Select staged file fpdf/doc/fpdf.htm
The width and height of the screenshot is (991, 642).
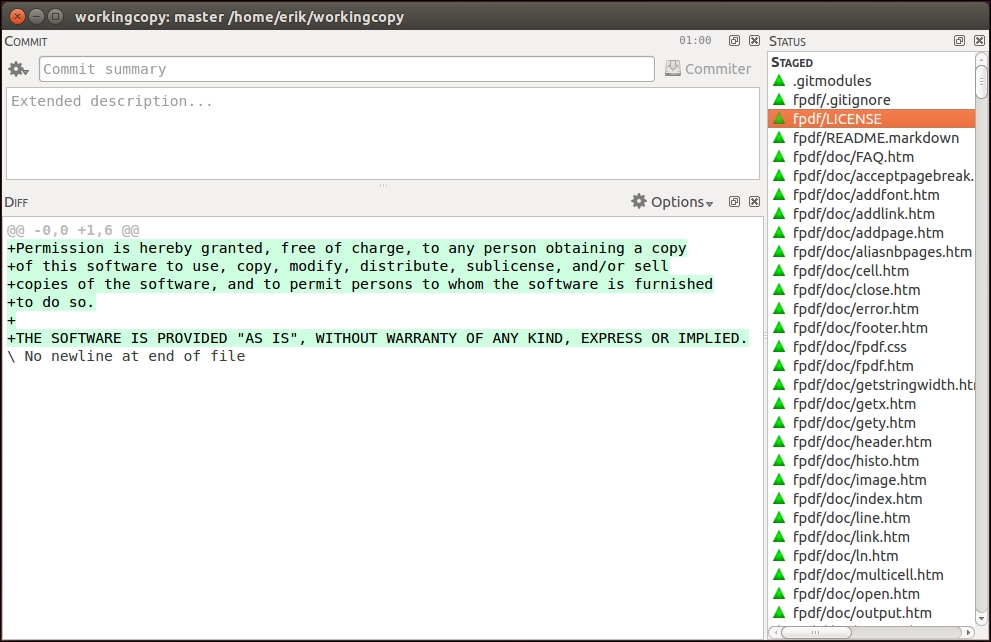click(872, 365)
